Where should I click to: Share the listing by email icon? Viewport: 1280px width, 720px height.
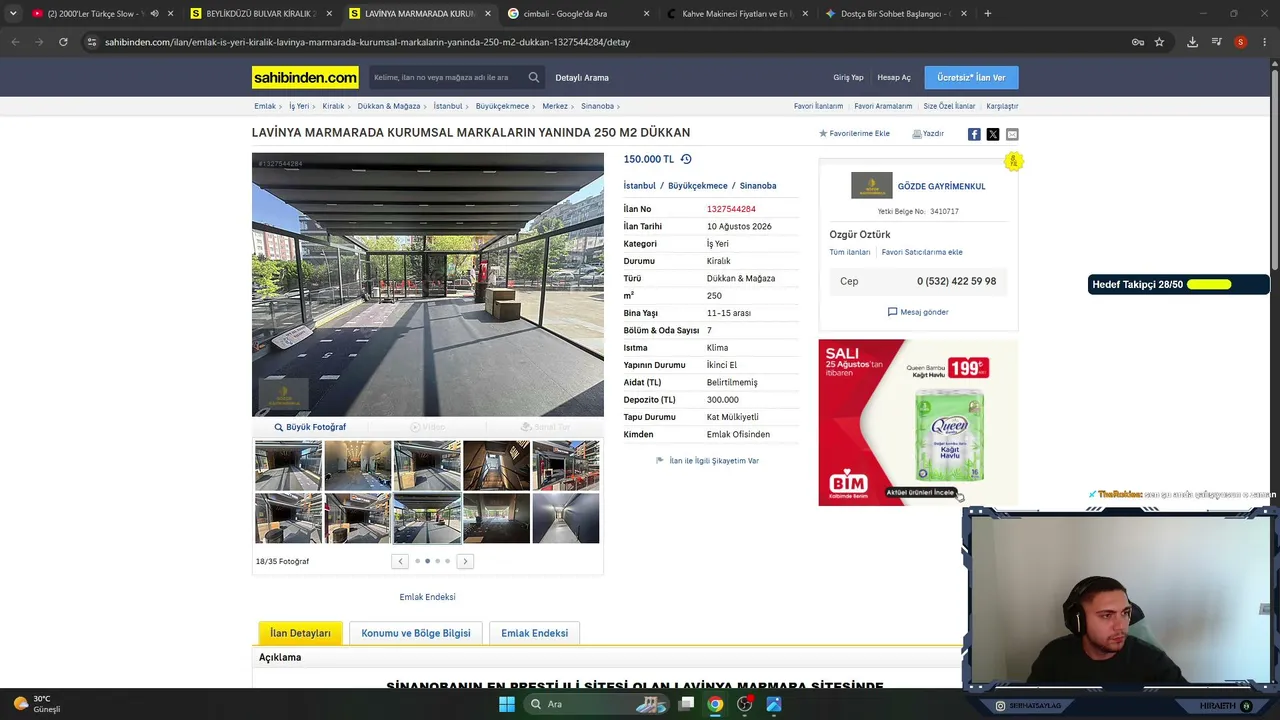(x=1012, y=134)
